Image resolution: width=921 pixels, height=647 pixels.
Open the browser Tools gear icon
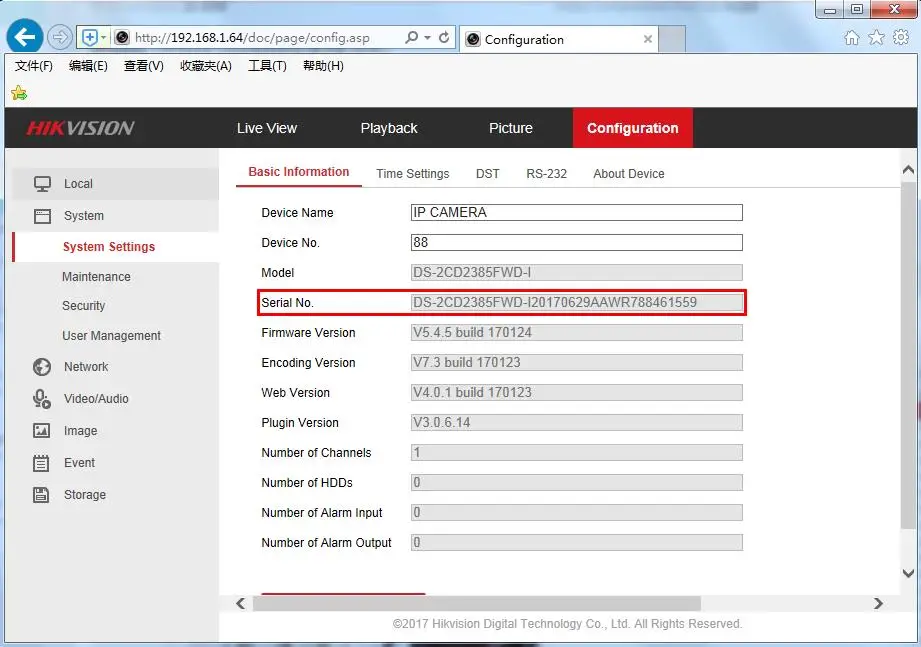(x=900, y=38)
